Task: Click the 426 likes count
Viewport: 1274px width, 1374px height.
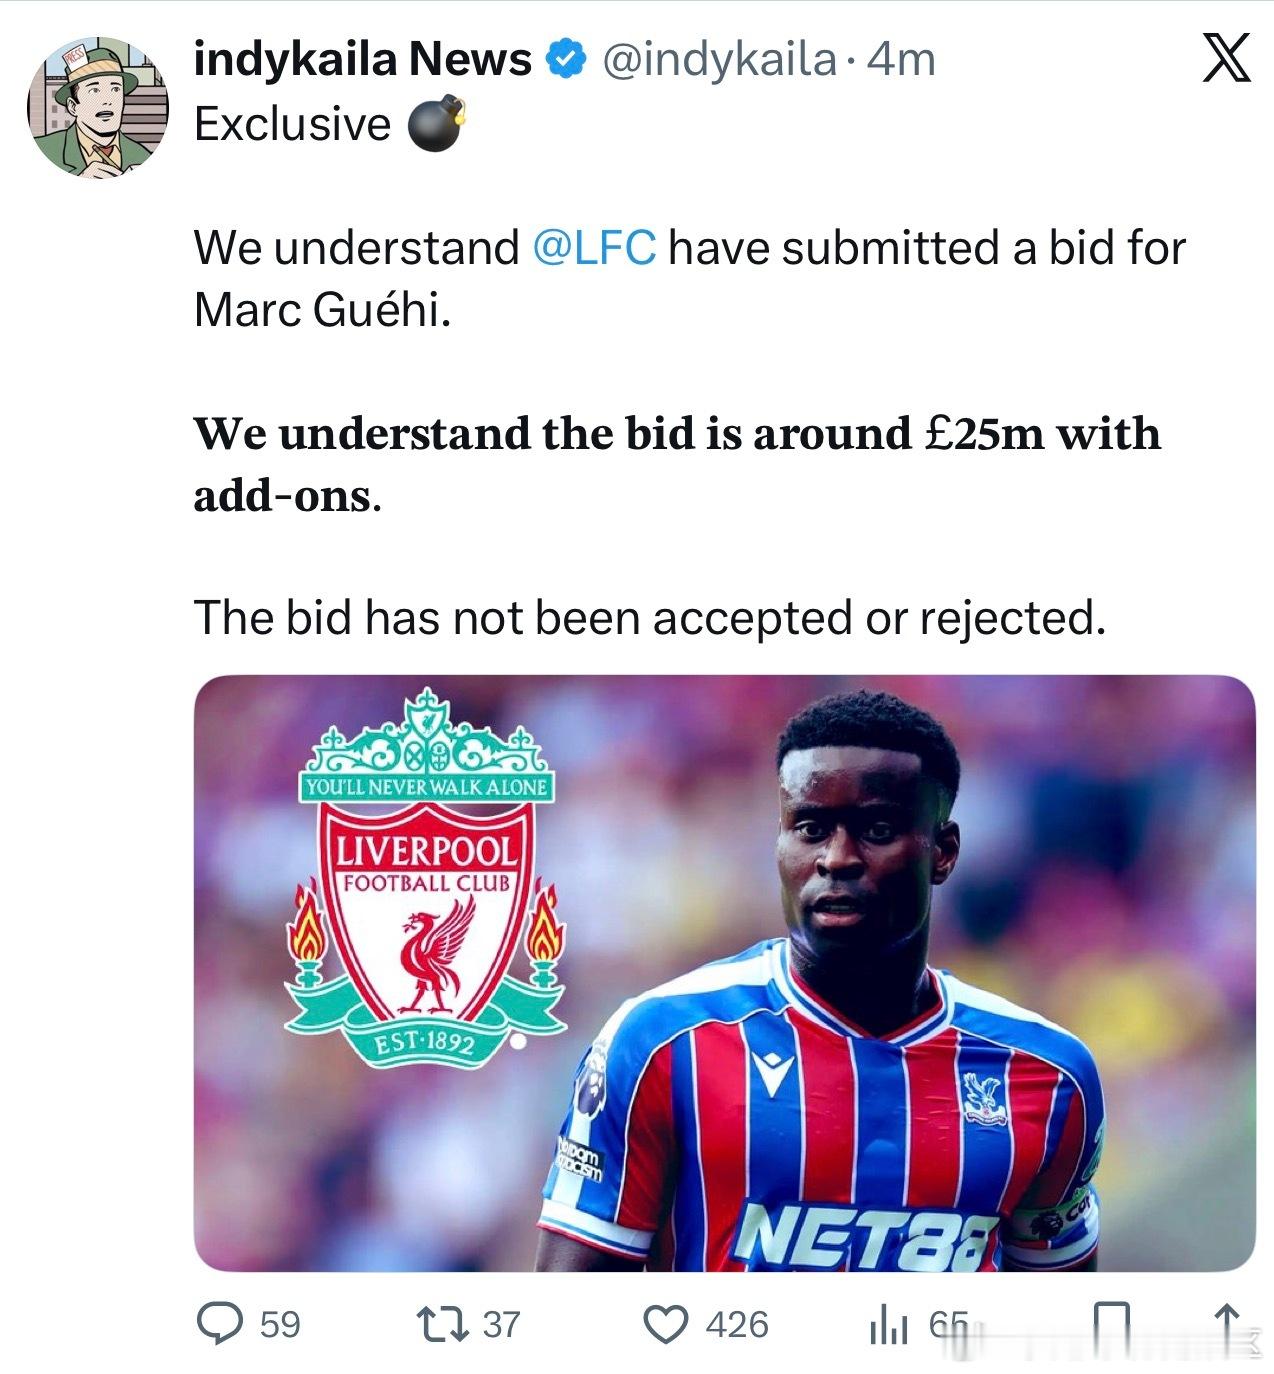Action: 737,1324
